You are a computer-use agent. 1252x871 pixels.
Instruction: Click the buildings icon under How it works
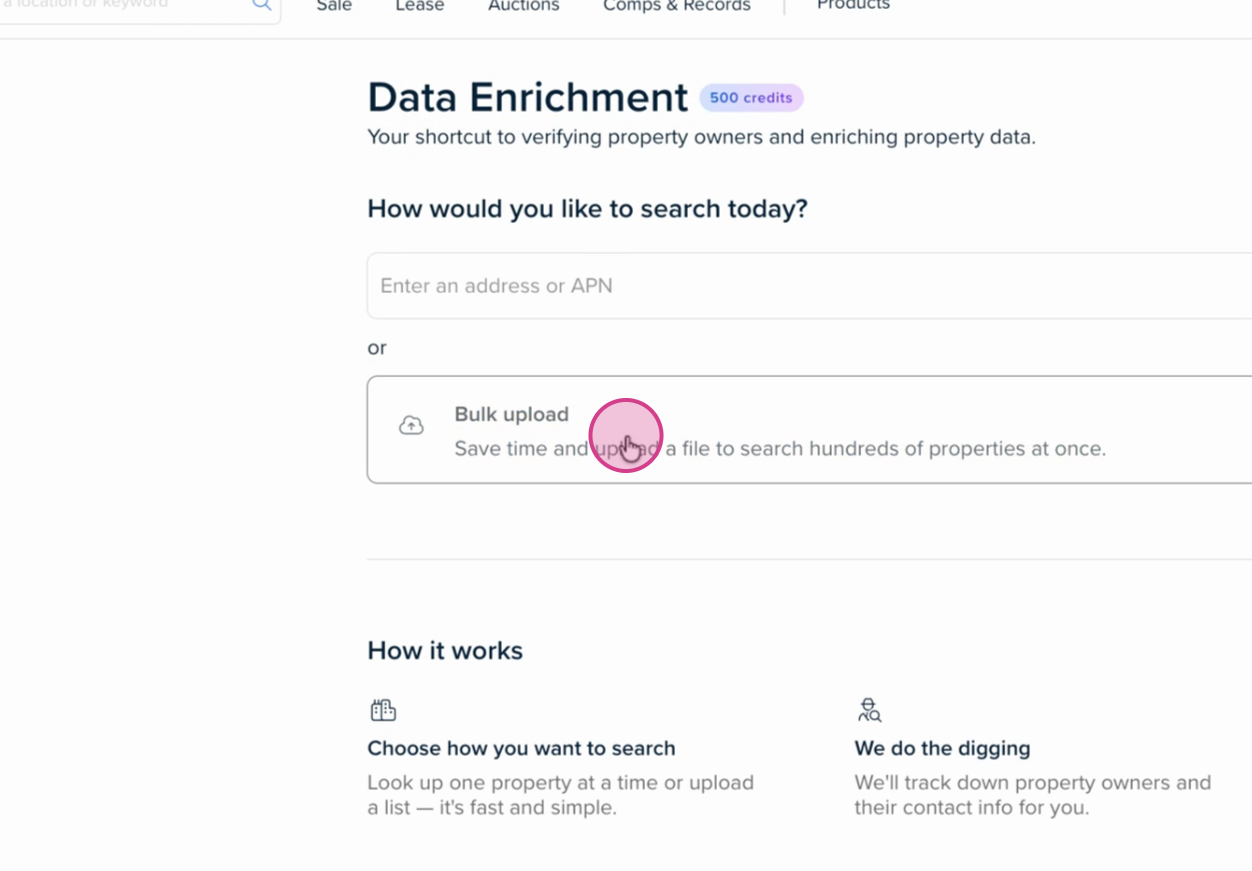click(x=383, y=710)
